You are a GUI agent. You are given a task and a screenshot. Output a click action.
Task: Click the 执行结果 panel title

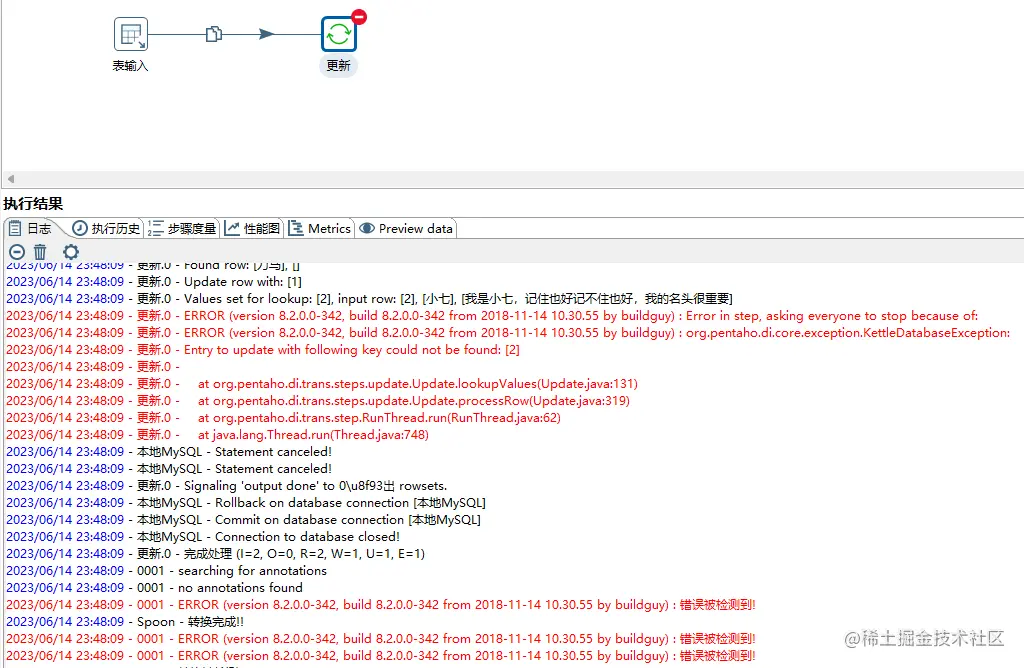pos(33,204)
